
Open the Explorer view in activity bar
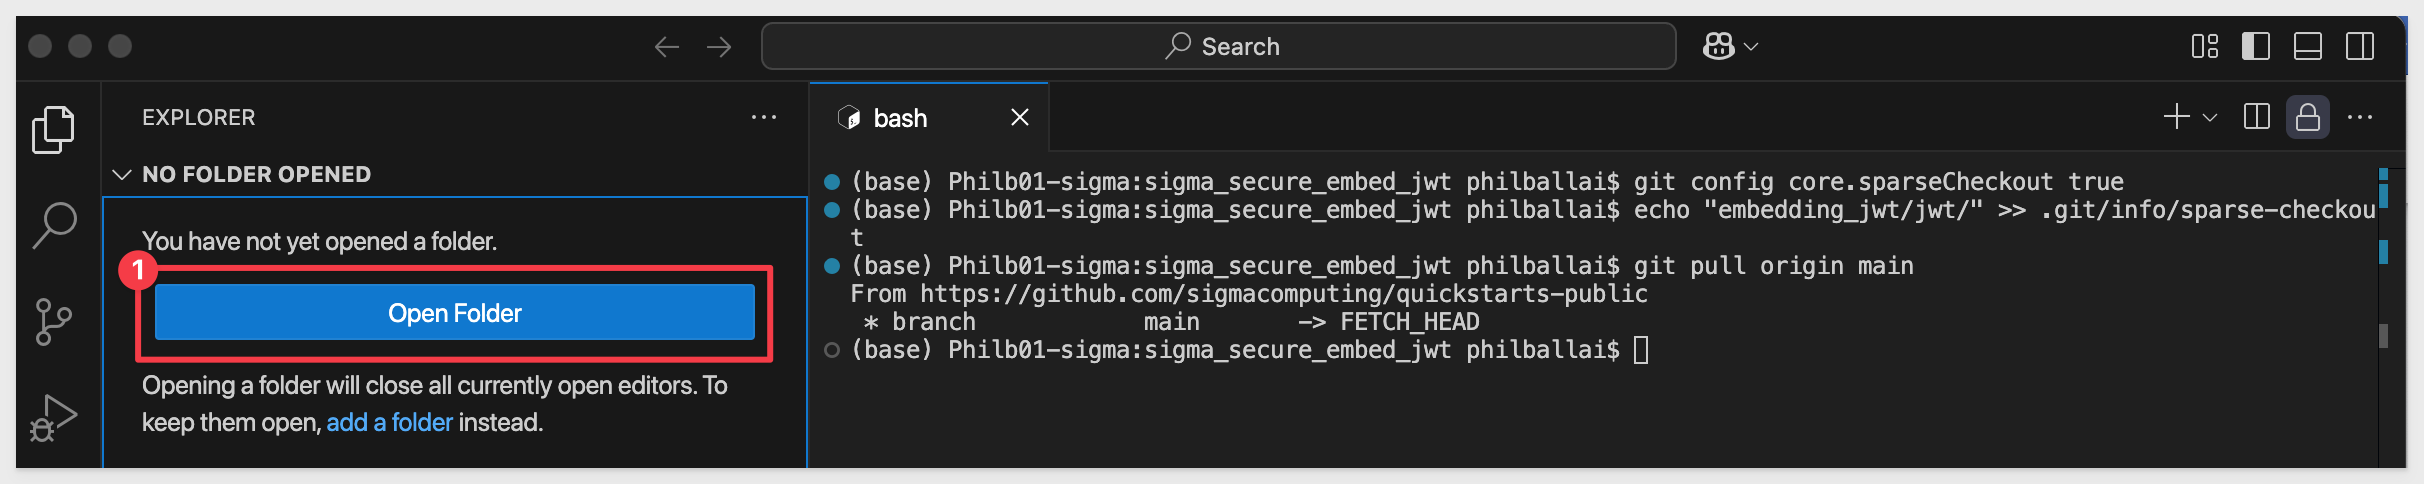tap(53, 130)
